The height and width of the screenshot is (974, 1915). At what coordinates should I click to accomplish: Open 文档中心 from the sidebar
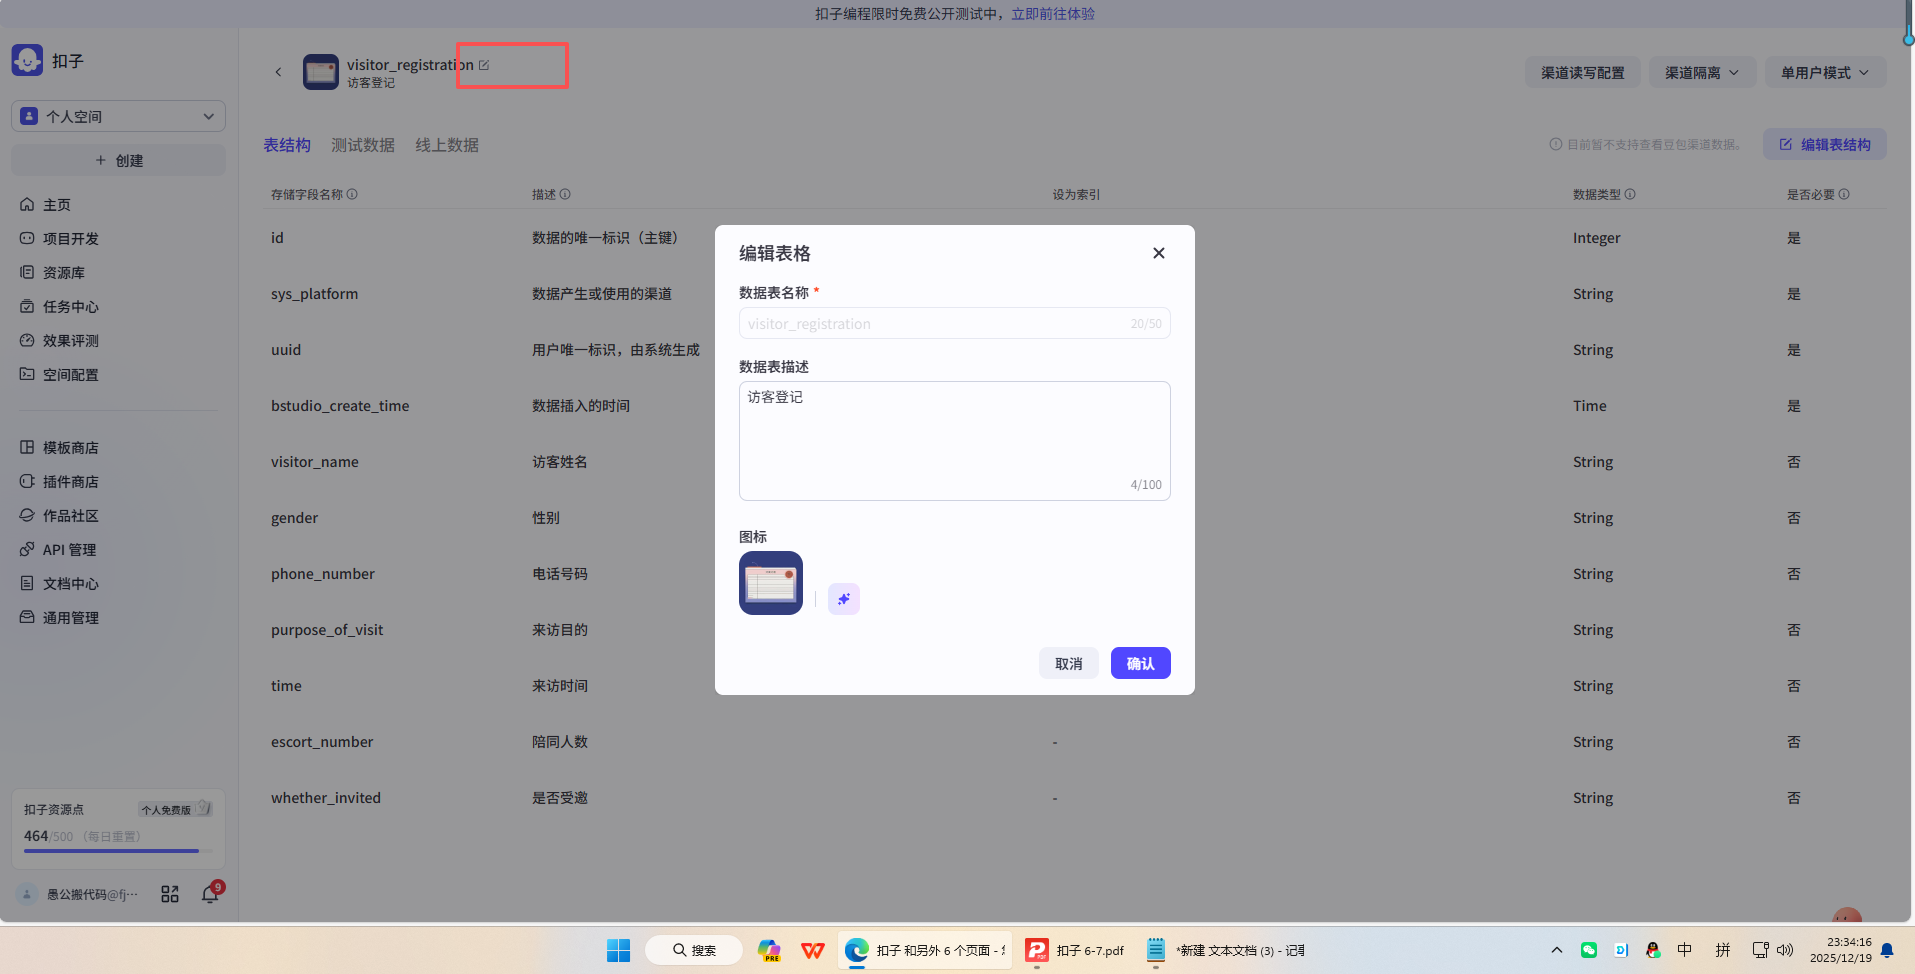click(x=27, y=583)
